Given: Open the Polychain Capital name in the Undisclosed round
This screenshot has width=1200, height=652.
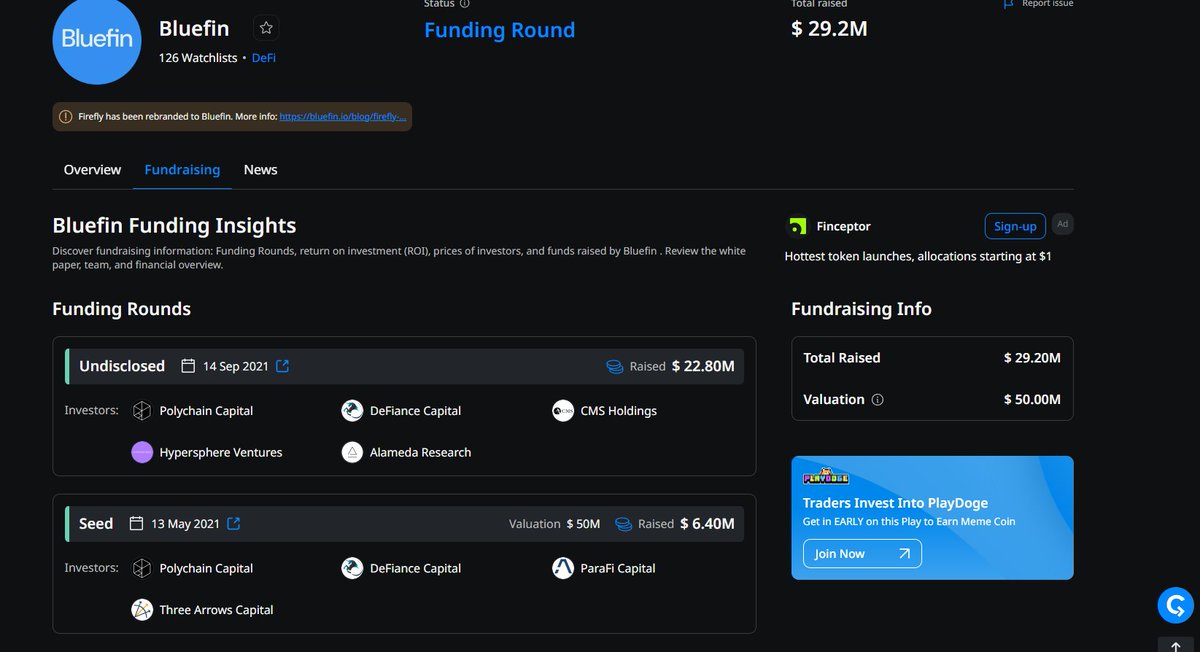Looking at the screenshot, I should point(206,411).
